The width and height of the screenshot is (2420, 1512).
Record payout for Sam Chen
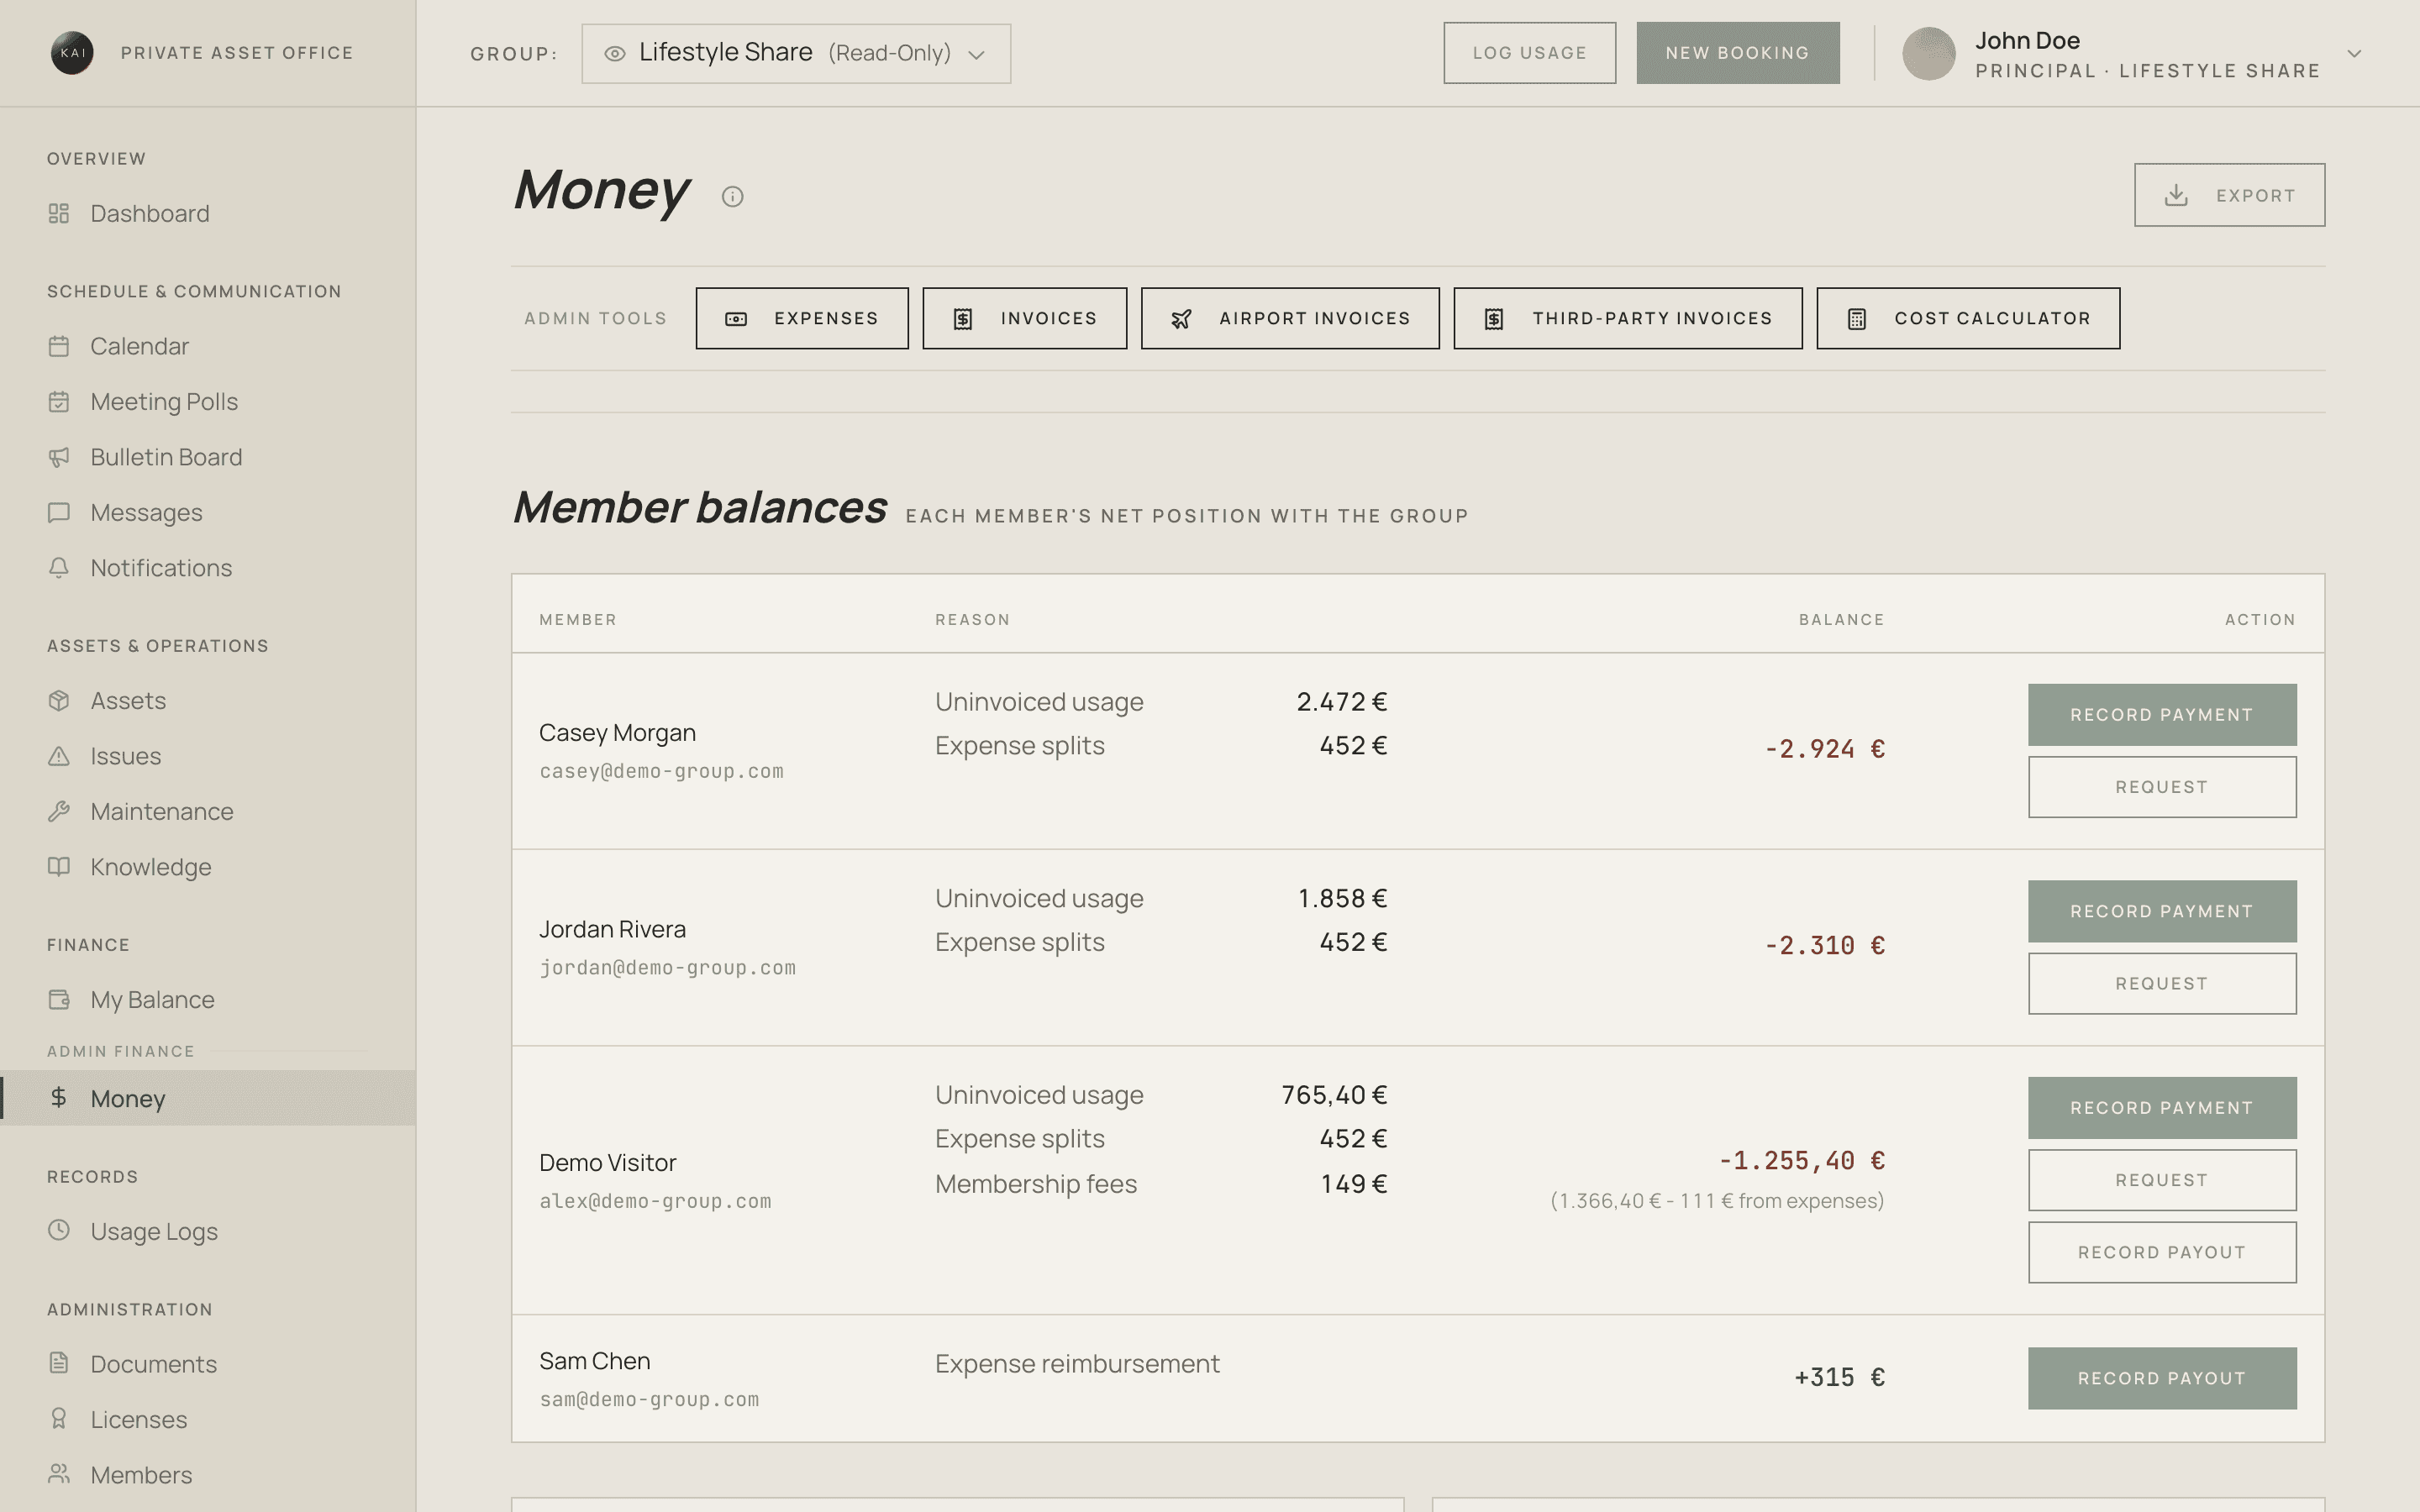(2162, 1378)
